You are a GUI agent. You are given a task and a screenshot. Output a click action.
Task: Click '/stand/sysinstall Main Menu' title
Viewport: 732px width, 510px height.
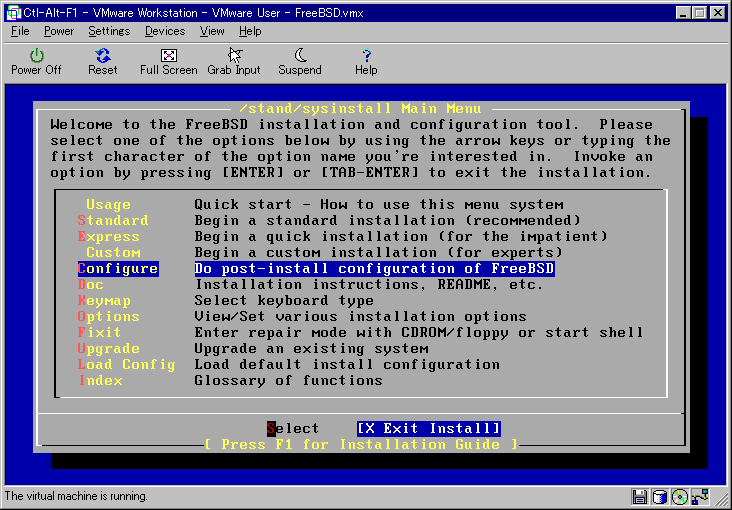(360, 109)
